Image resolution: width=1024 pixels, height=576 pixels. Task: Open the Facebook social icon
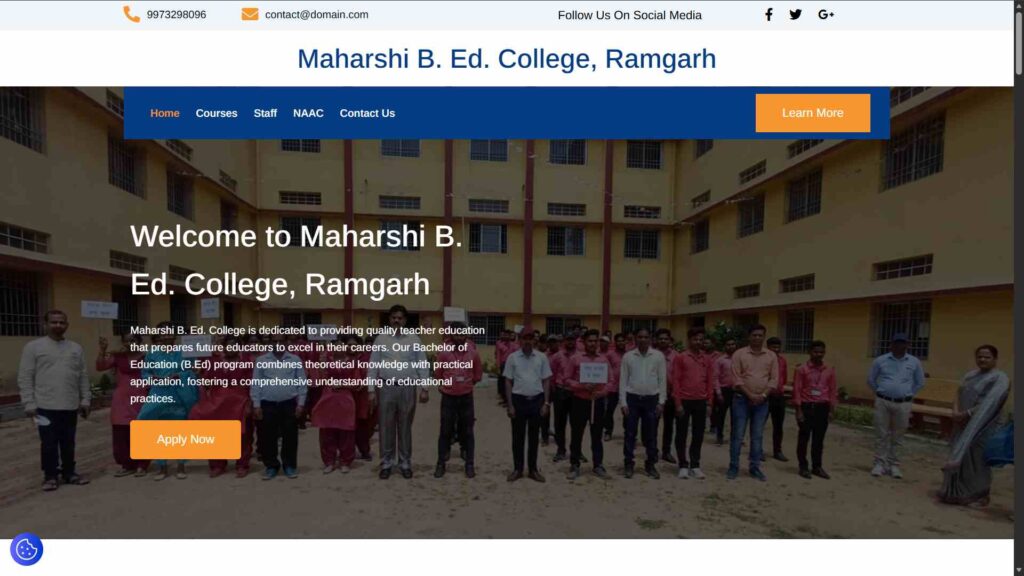point(769,14)
